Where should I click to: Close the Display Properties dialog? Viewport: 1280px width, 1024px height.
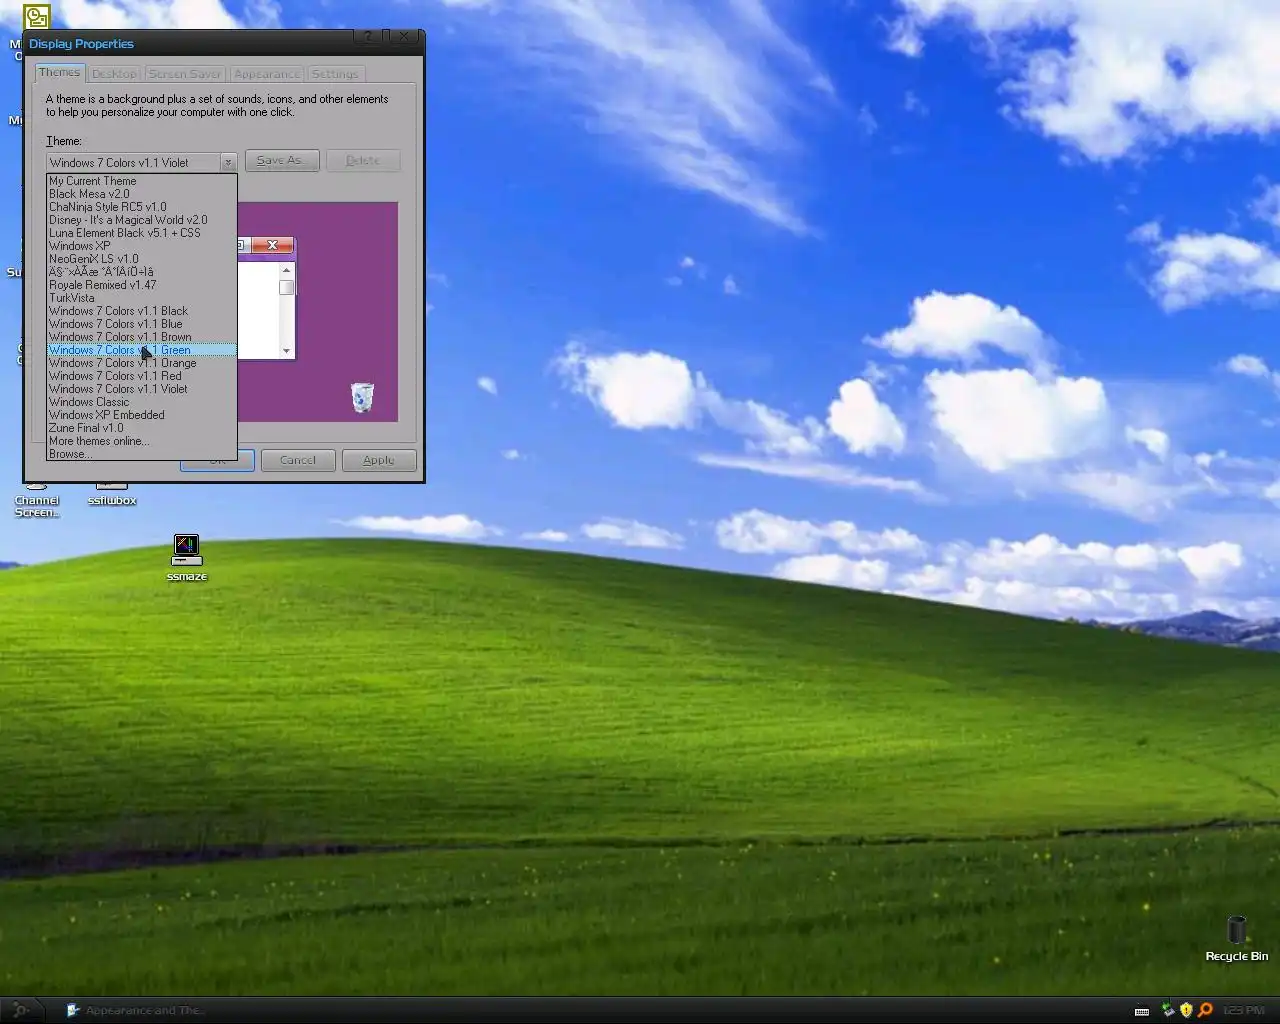pos(403,37)
